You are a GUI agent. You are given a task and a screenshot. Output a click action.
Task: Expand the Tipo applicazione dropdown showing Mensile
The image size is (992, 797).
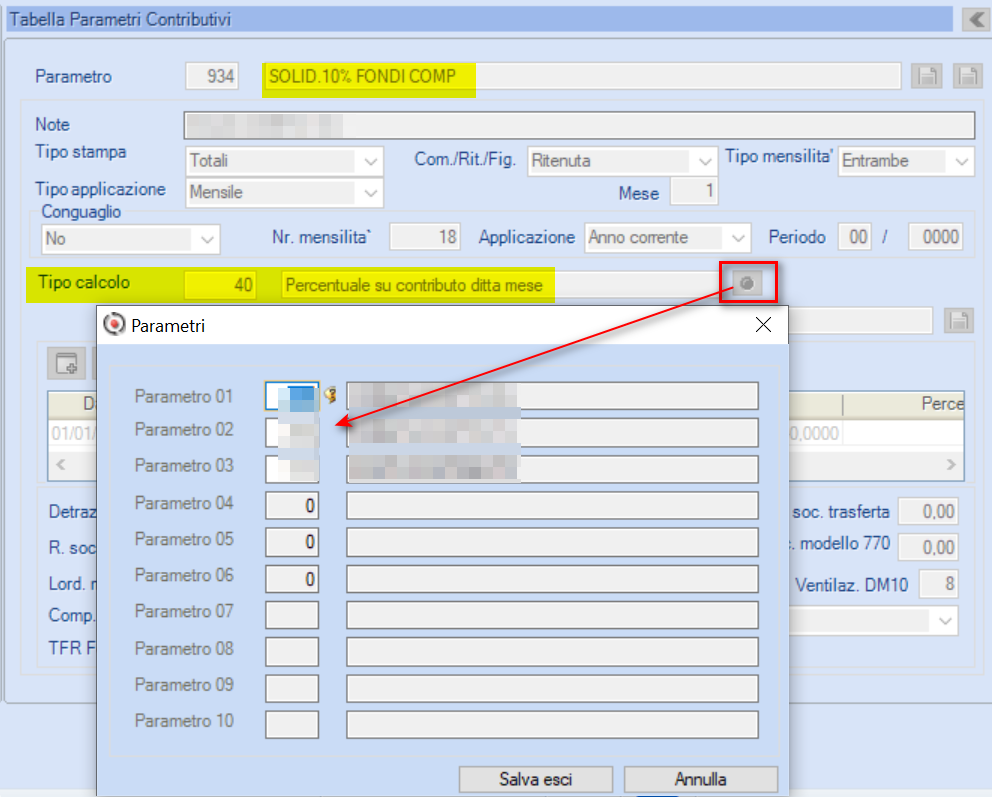(285, 192)
